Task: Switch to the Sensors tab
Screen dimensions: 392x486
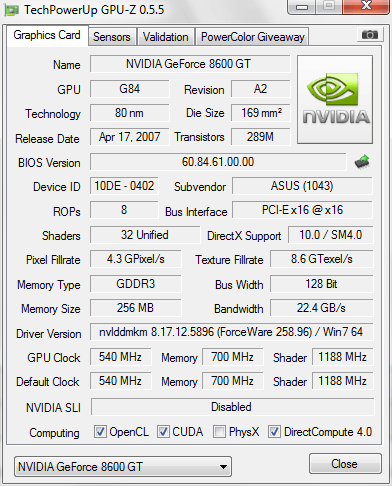Action: (x=112, y=37)
